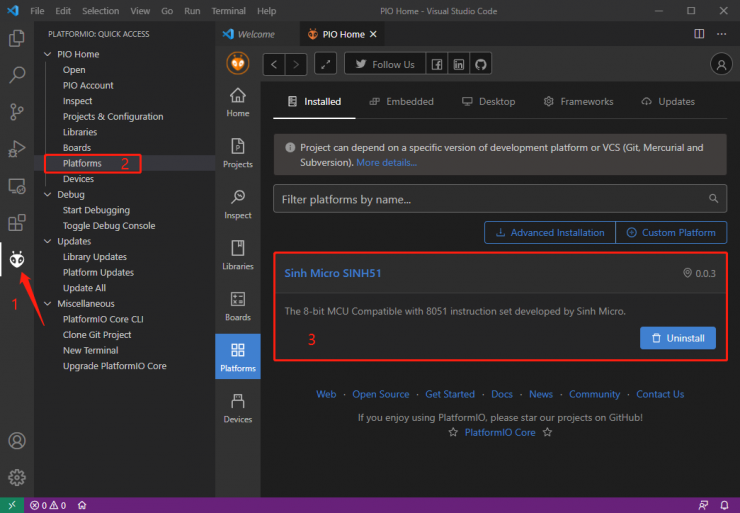Click the Filter platforms by name field
Screen dimensions: 740x513
tap(500, 199)
